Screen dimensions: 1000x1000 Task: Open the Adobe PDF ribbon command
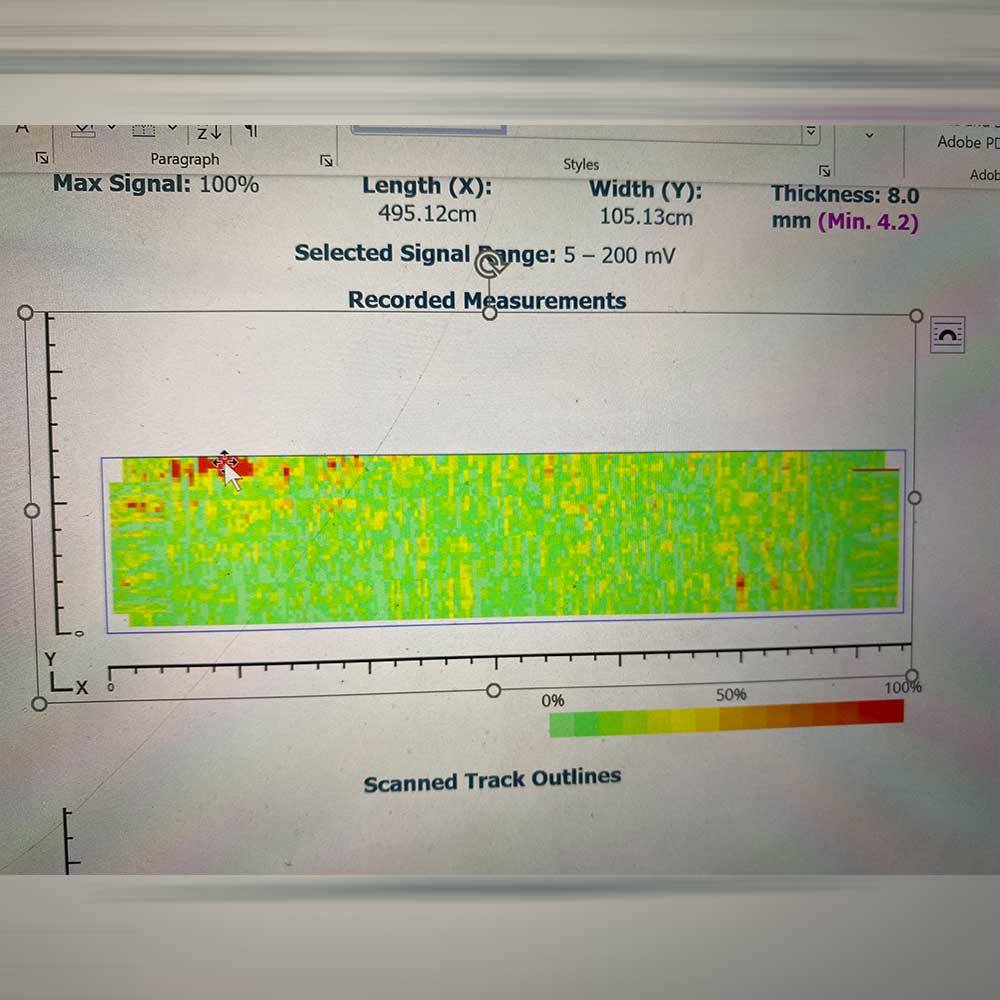(968, 142)
